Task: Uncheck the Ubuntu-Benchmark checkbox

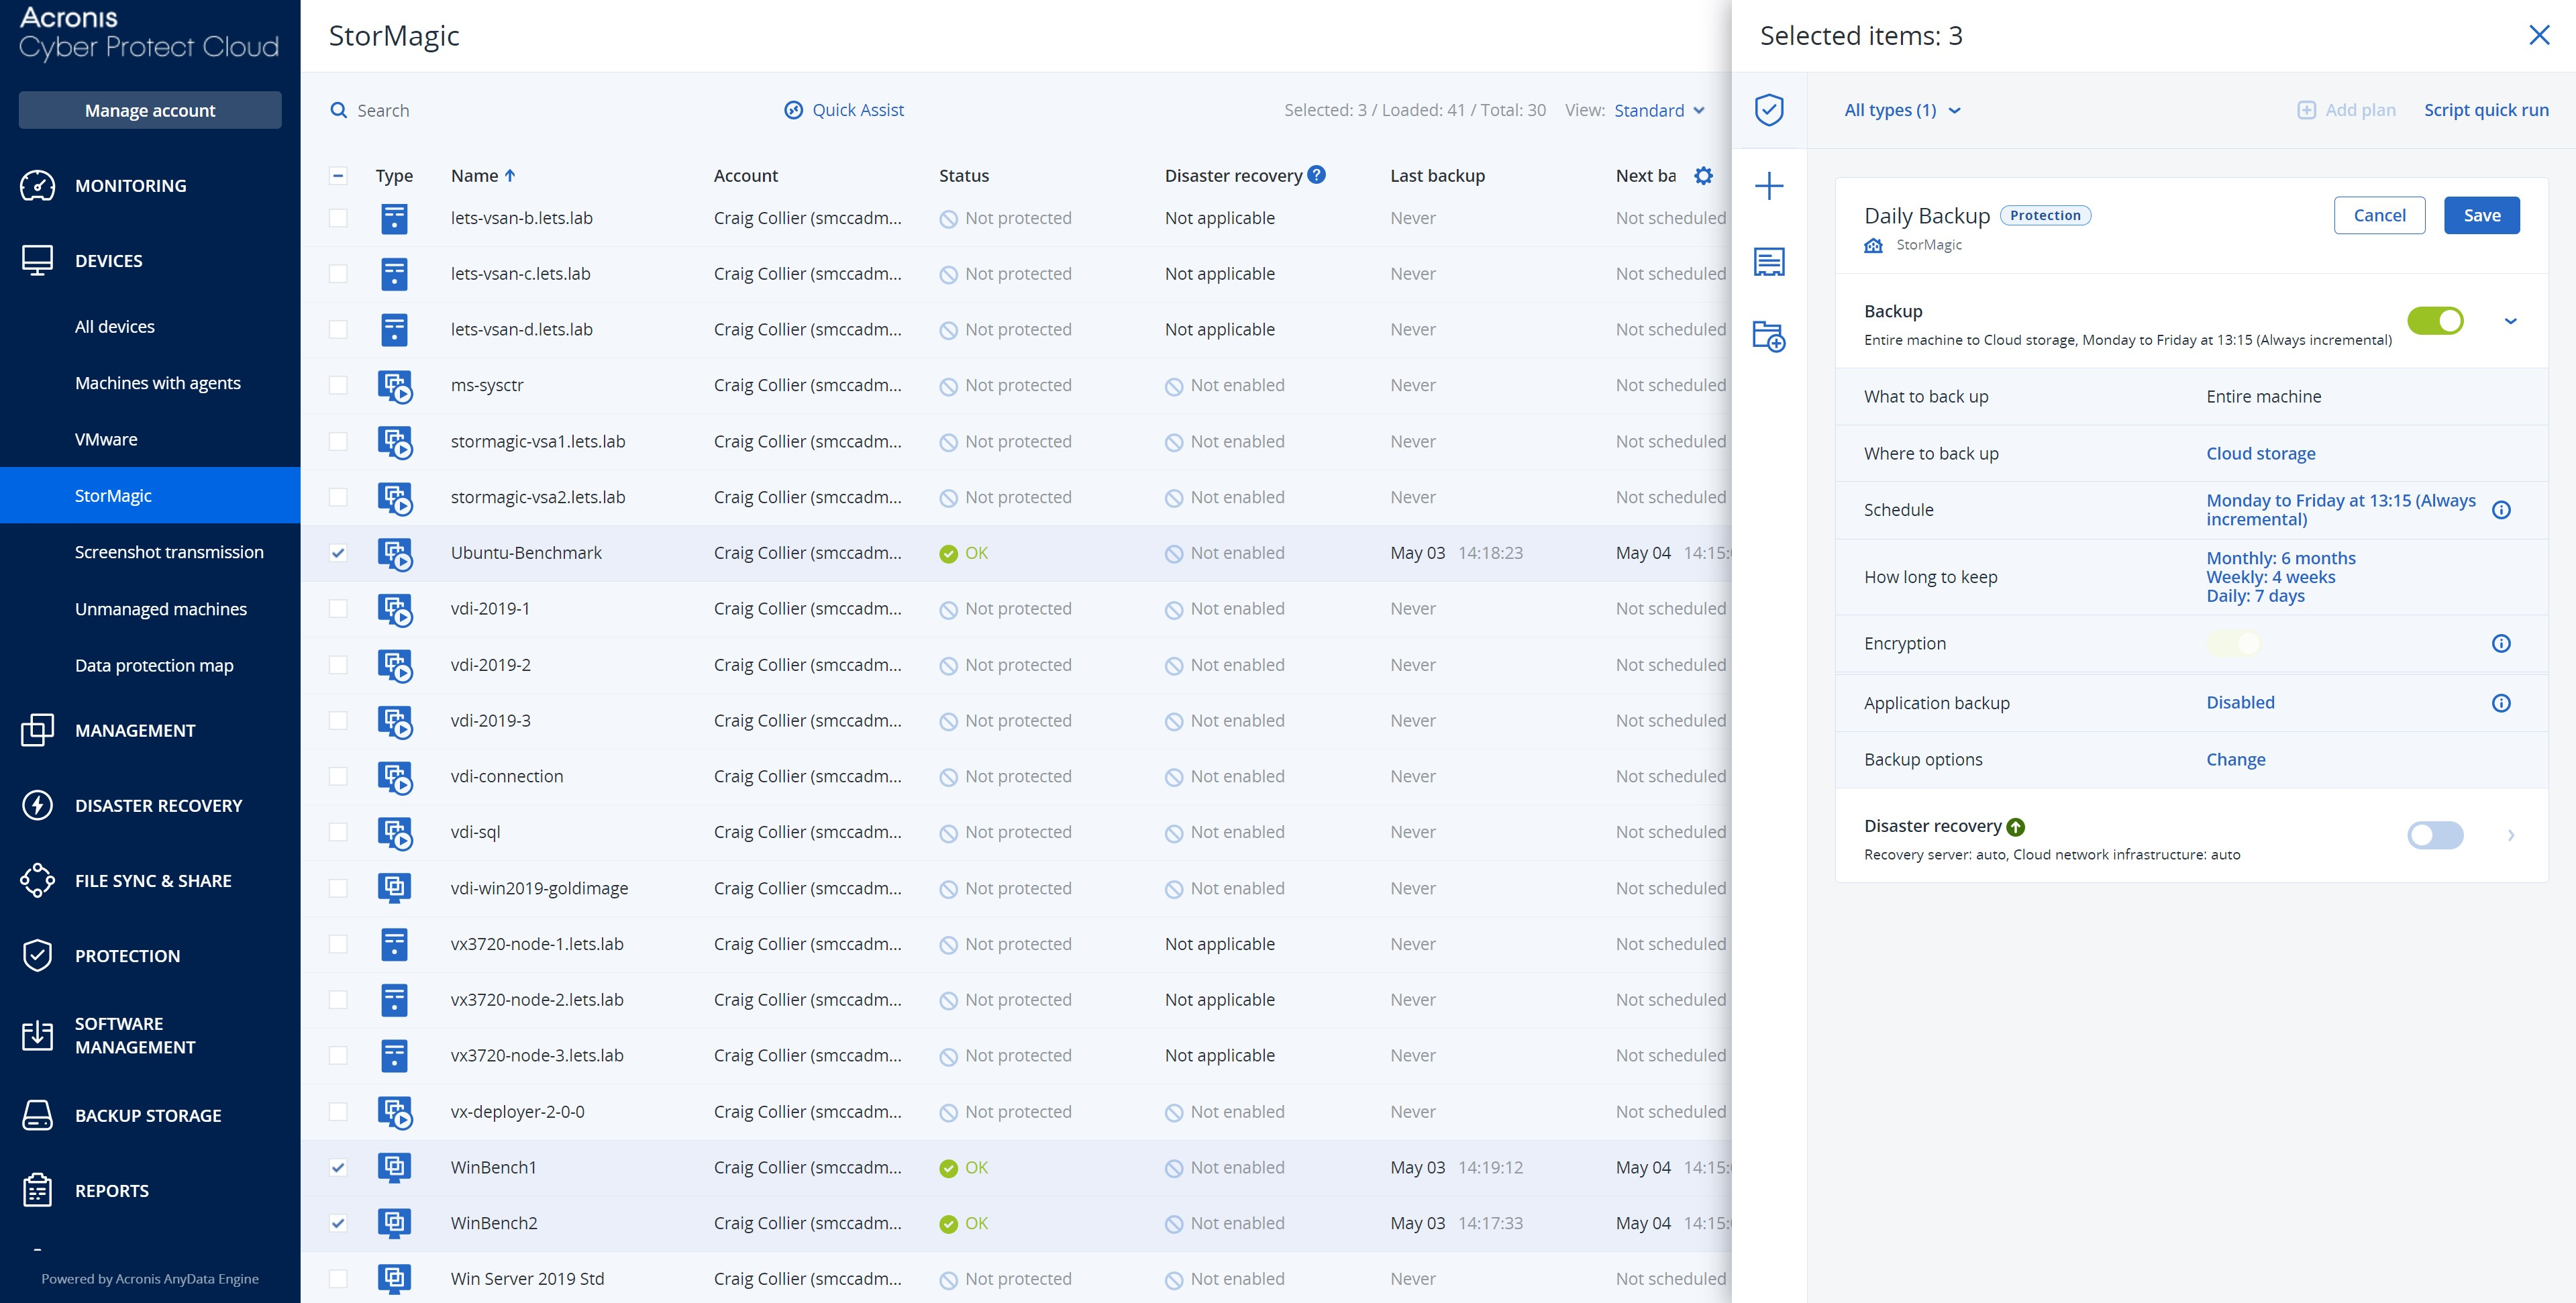Action: pyautogui.click(x=338, y=553)
